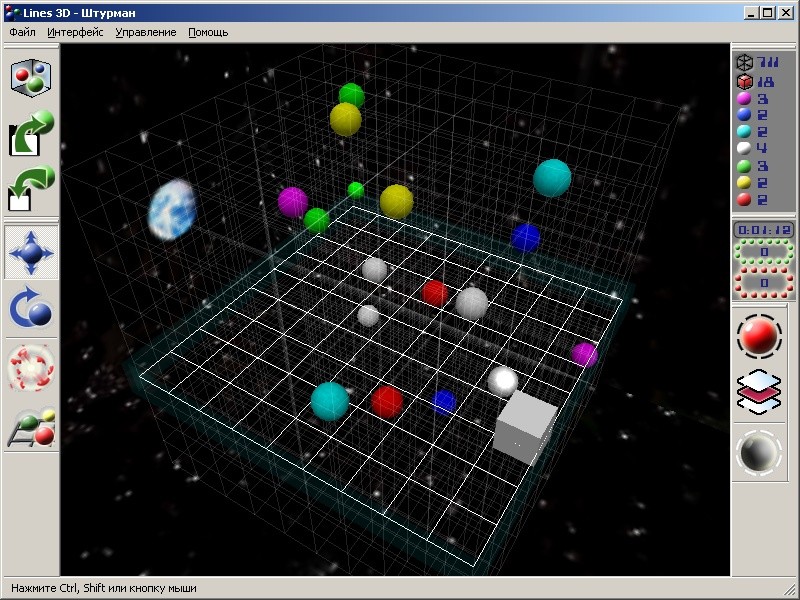Image resolution: width=800 pixels, height=600 pixels.
Task: Click the save game green arrow icon
Action: pos(31,188)
